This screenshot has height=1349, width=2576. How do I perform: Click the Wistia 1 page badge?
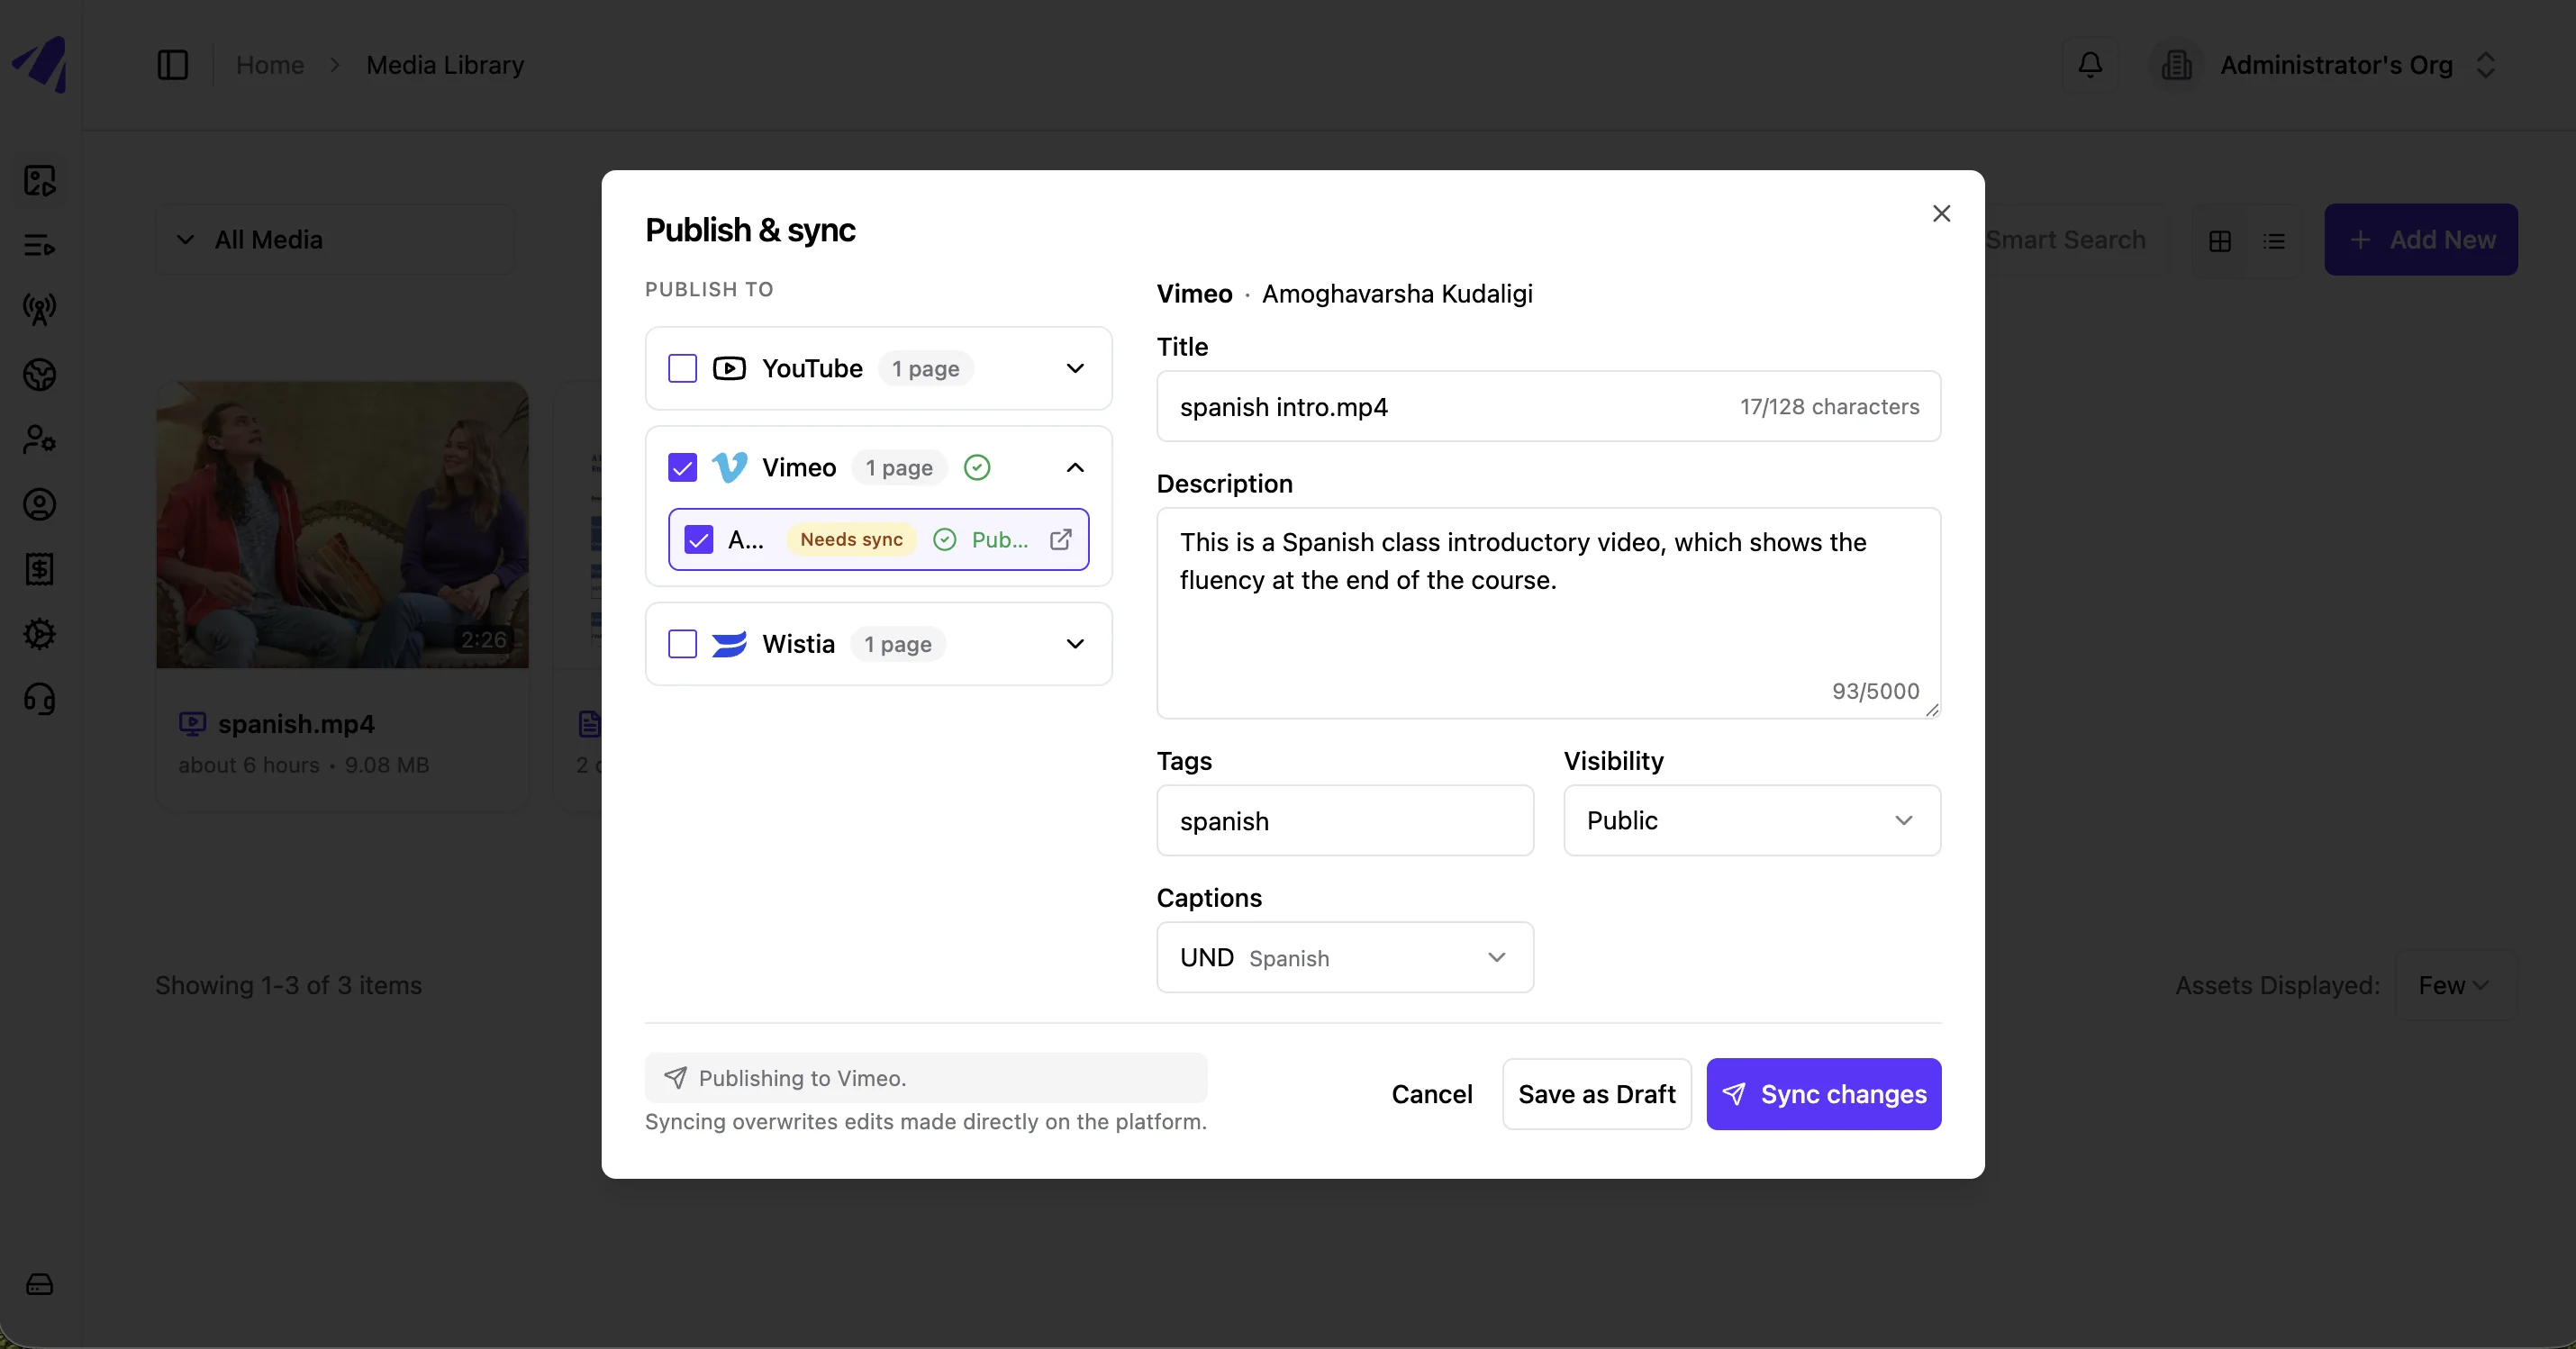(x=898, y=645)
